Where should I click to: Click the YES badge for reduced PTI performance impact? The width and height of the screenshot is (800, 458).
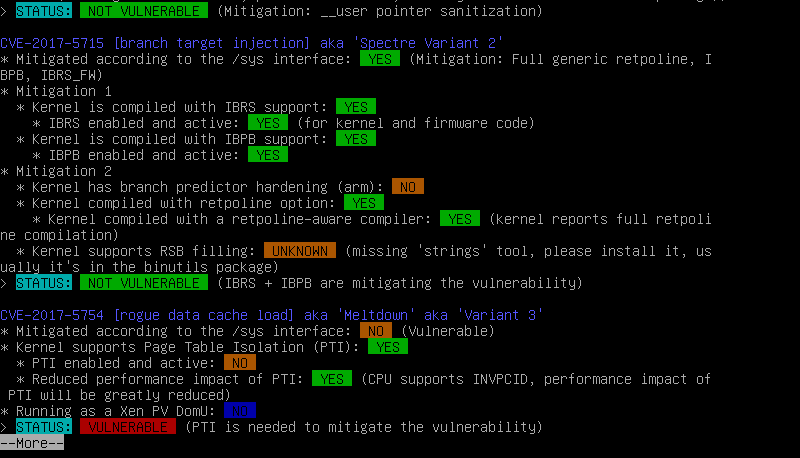click(x=332, y=378)
